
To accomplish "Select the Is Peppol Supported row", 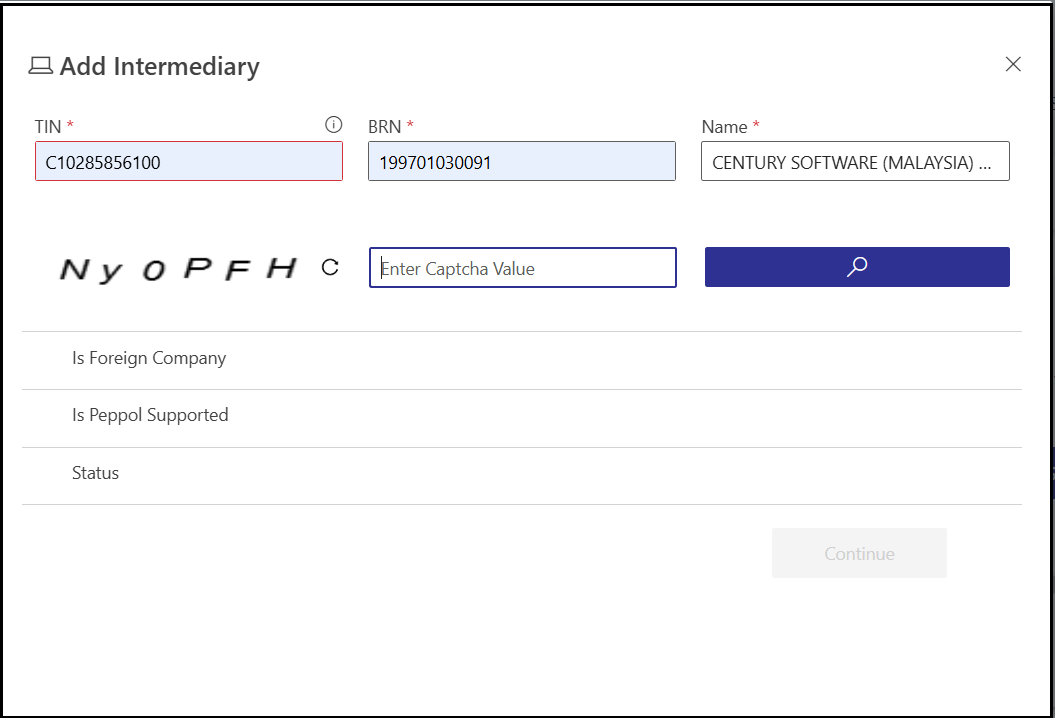I will (150, 415).
